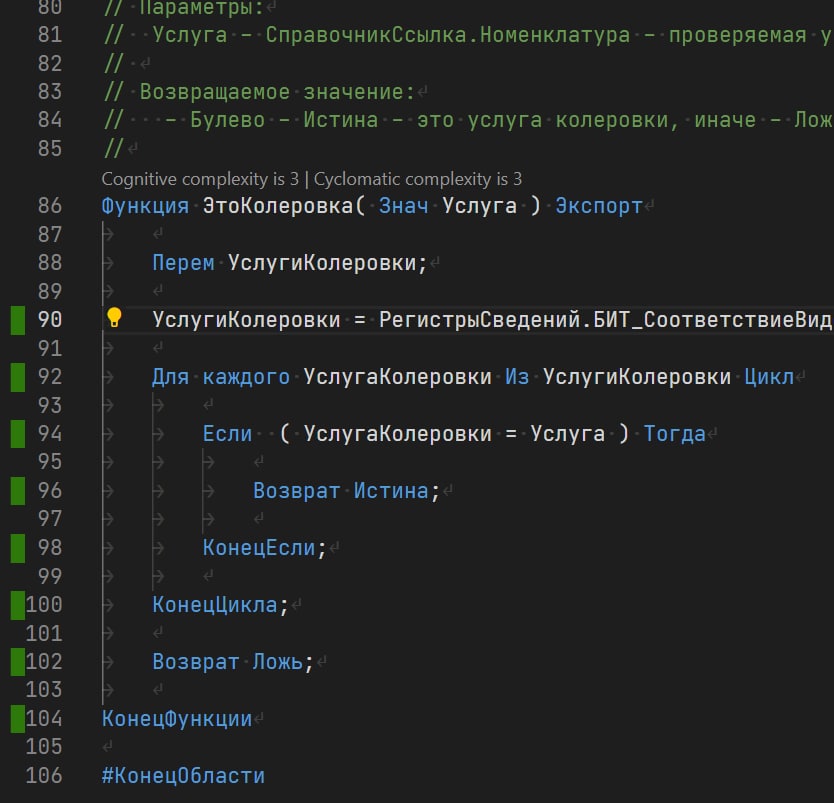Image resolution: width=834 pixels, height=803 pixels.
Task: Click line number 104 in the gutter
Action: pyautogui.click(x=44, y=718)
